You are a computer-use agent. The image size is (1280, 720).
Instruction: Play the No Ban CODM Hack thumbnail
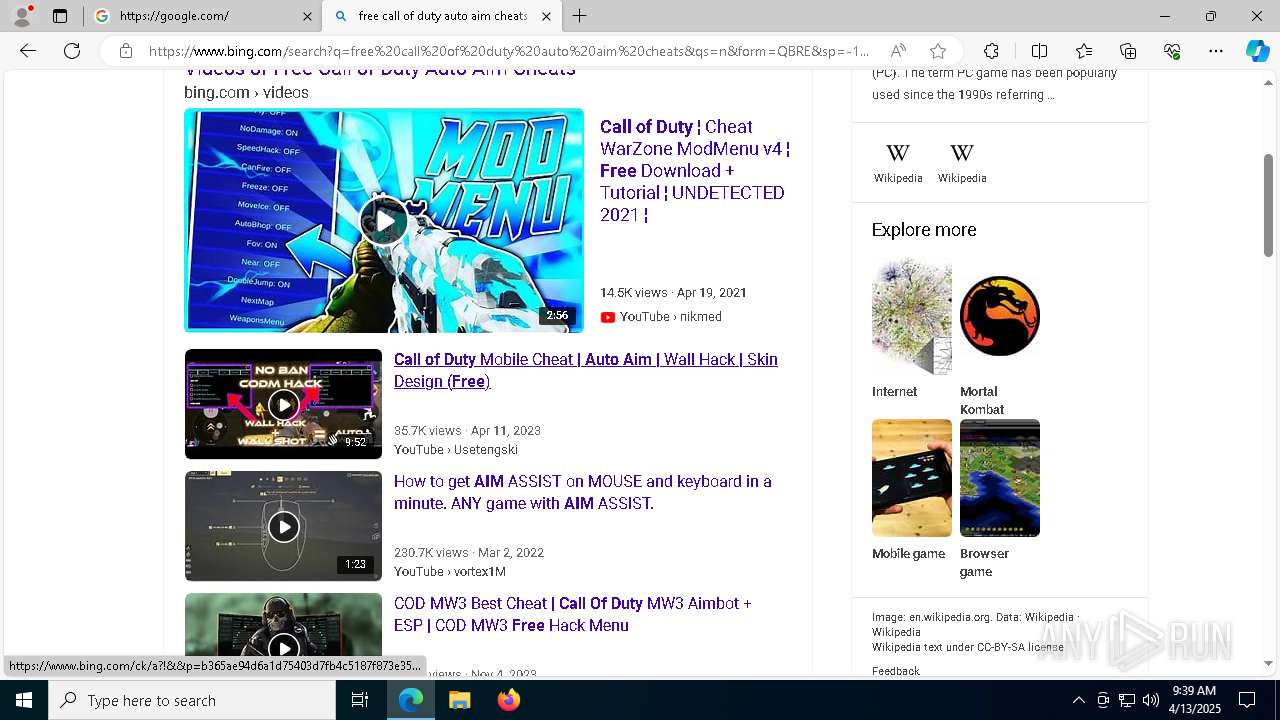pos(283,404)
